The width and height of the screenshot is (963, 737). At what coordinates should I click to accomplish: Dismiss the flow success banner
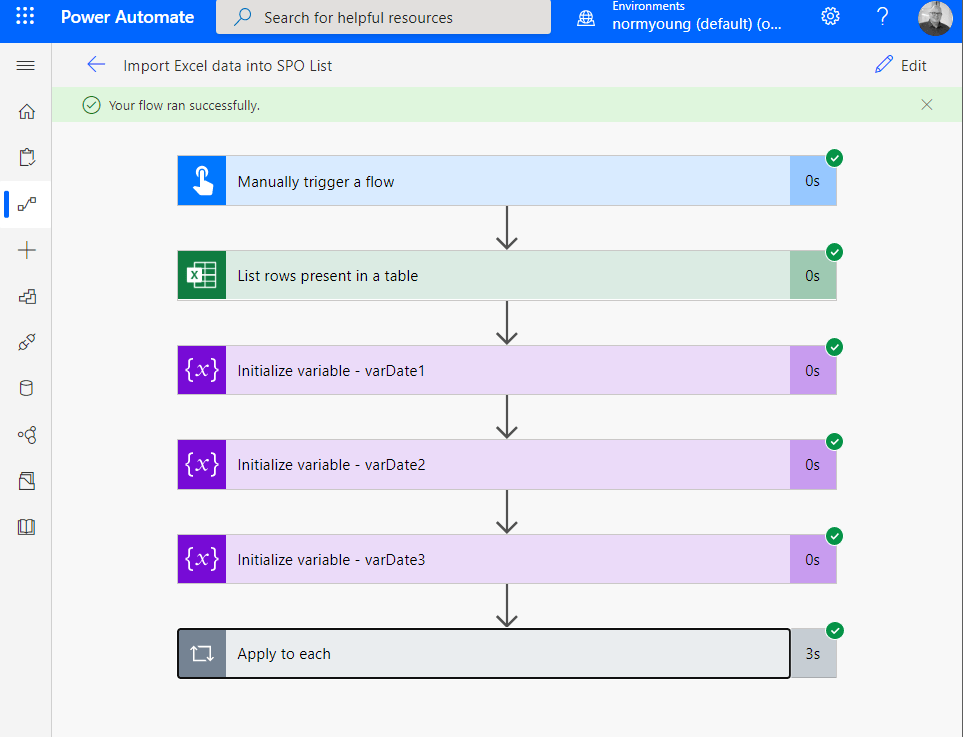[x=926, y=104]
